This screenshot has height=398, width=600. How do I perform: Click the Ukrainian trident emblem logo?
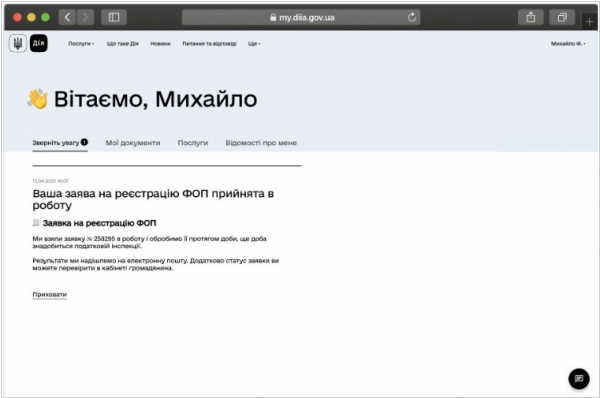point(18,43)
